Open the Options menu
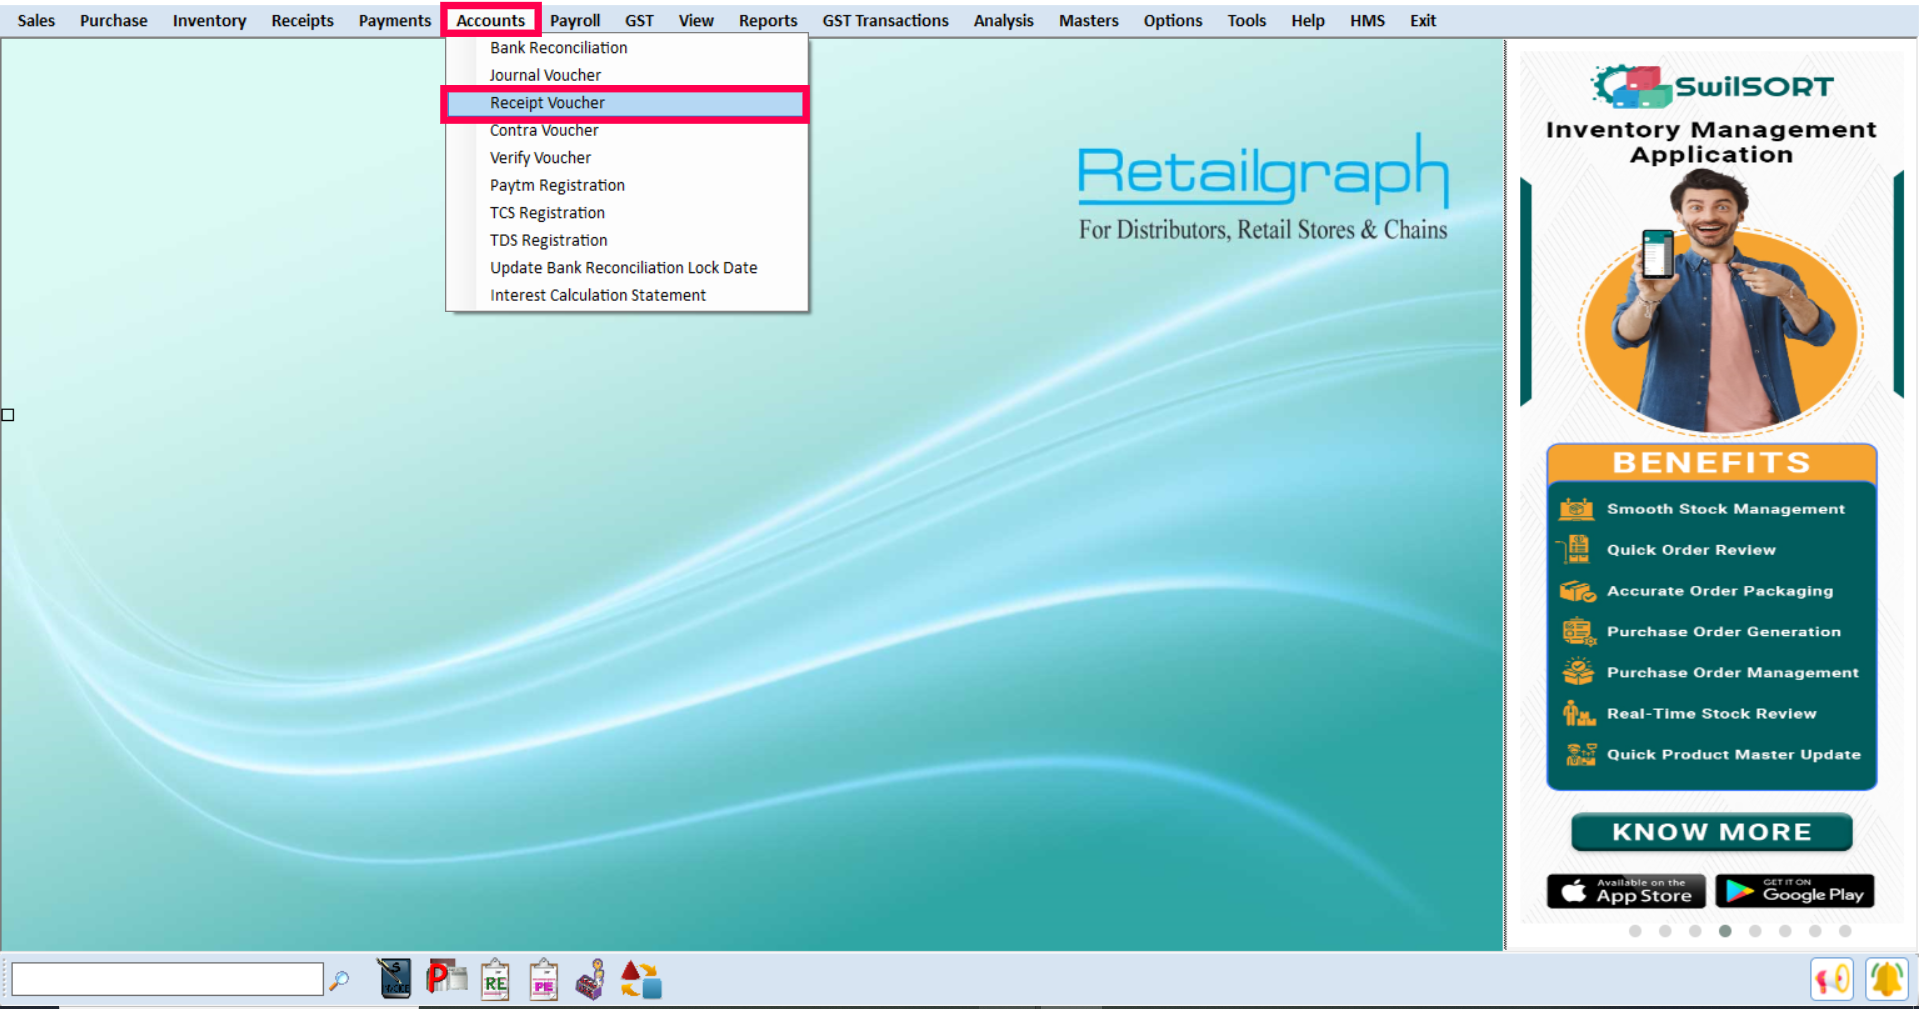This screenshot has width=1919, height=1009. 1173,20
